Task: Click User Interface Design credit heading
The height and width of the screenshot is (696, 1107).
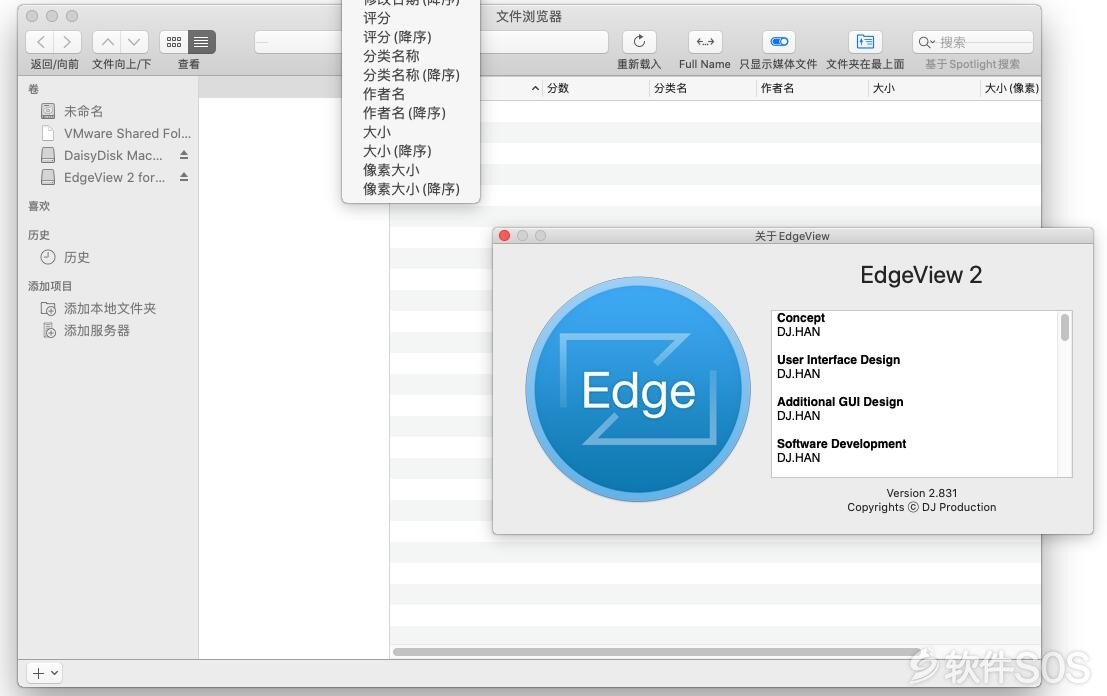Action: click(x=838, y=359)
